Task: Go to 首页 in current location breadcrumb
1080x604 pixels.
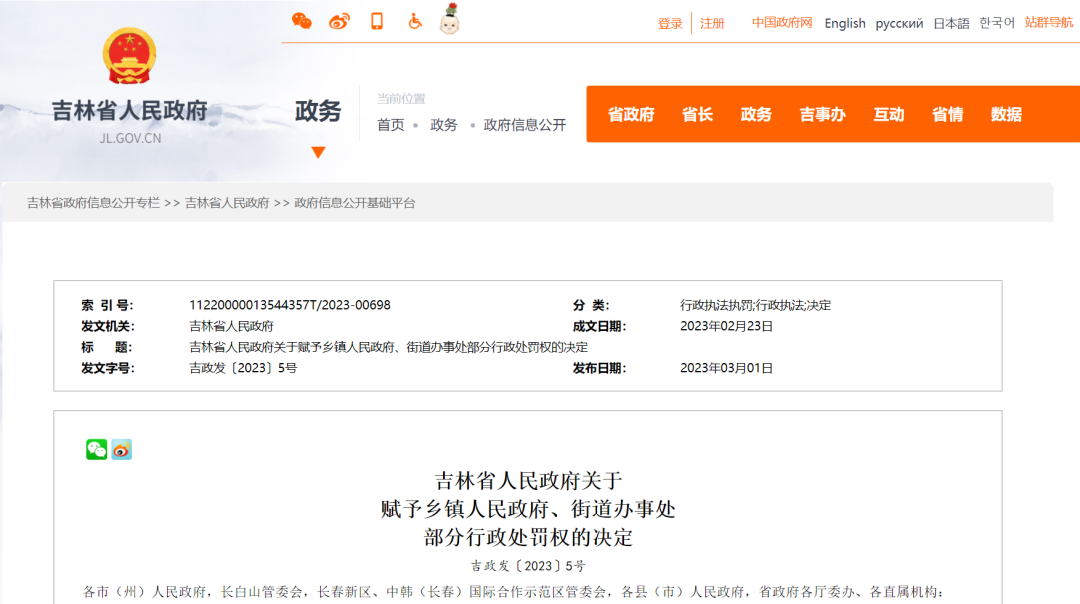Action: coord(391,125)
